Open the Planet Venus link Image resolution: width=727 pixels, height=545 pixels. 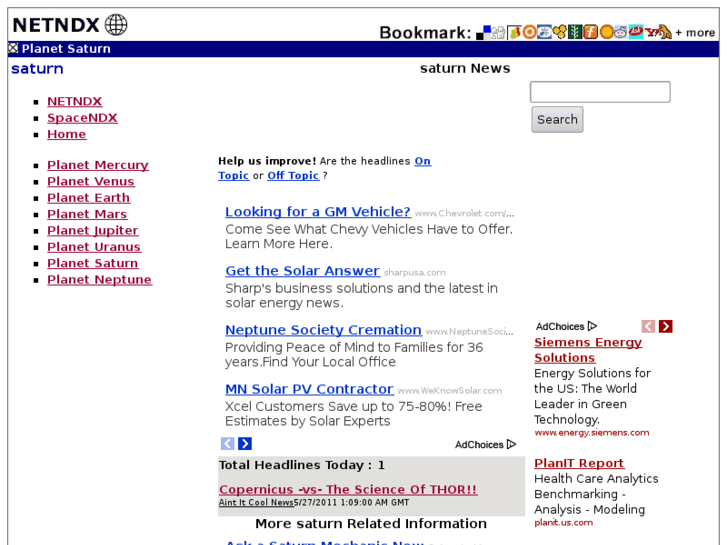point(91,181)
